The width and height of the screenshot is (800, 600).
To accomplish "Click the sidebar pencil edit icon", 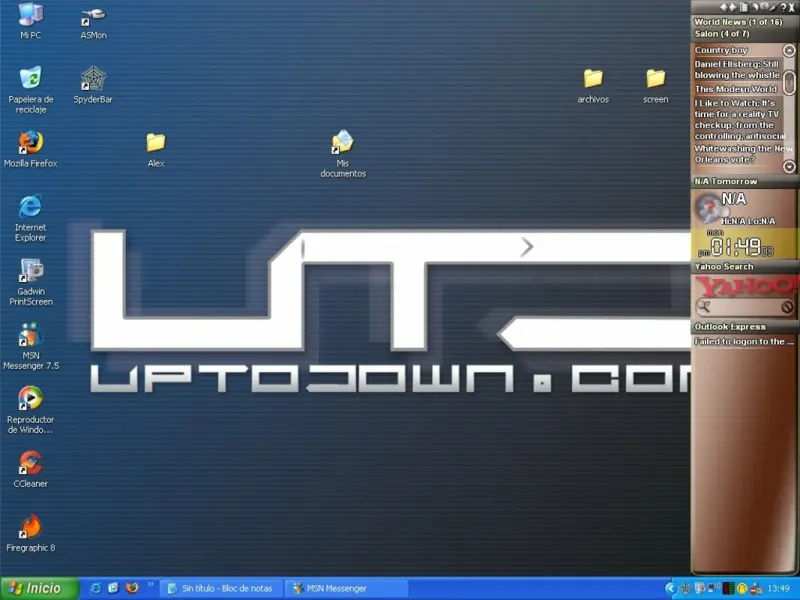I will click(x=774, y=7).
